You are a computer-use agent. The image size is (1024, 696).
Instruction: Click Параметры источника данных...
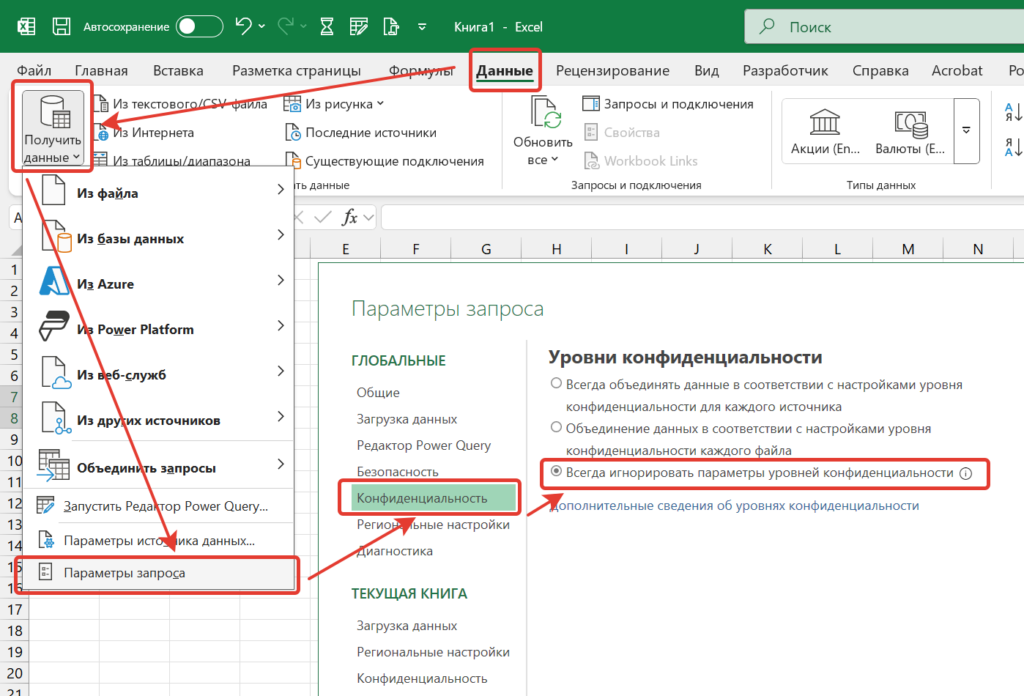point(159,541)
